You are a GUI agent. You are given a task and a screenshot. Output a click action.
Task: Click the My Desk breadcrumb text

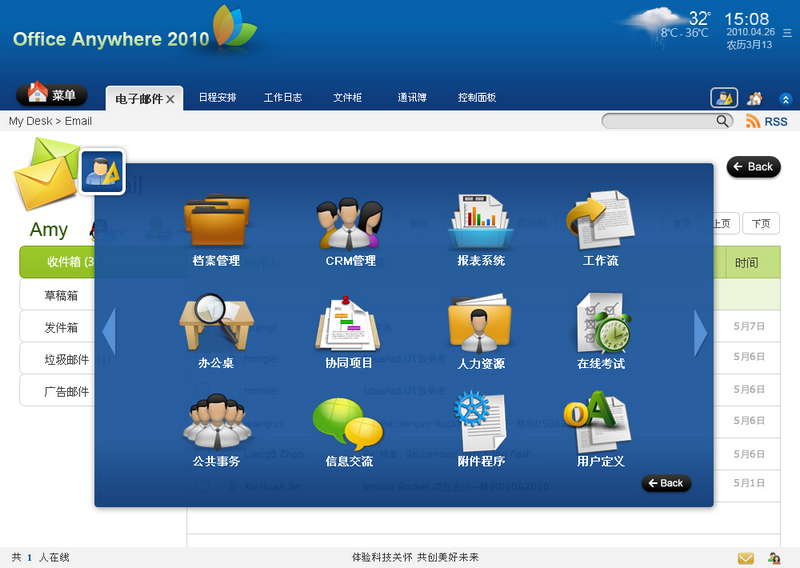point(30,121)
